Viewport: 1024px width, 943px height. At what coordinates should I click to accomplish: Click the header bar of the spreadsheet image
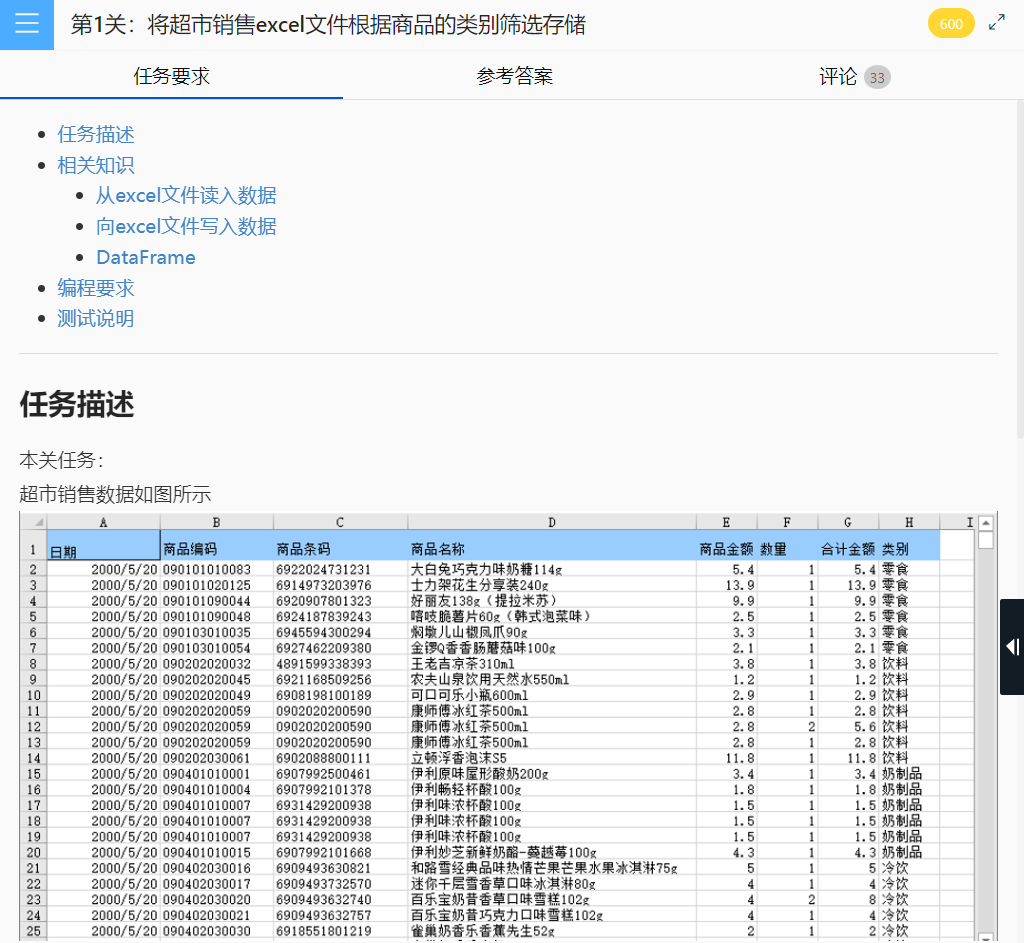[x=500, y=521]
